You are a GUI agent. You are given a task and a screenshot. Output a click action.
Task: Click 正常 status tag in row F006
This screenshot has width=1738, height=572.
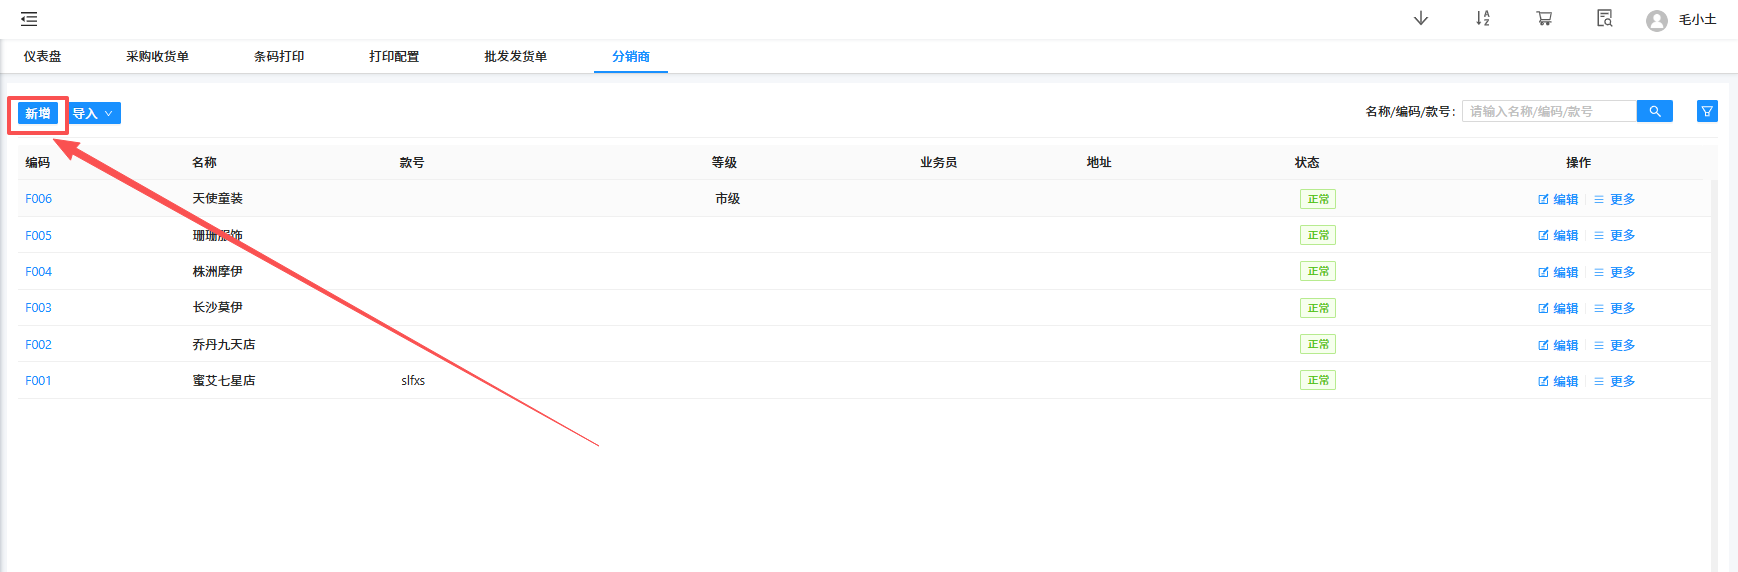1318,199
